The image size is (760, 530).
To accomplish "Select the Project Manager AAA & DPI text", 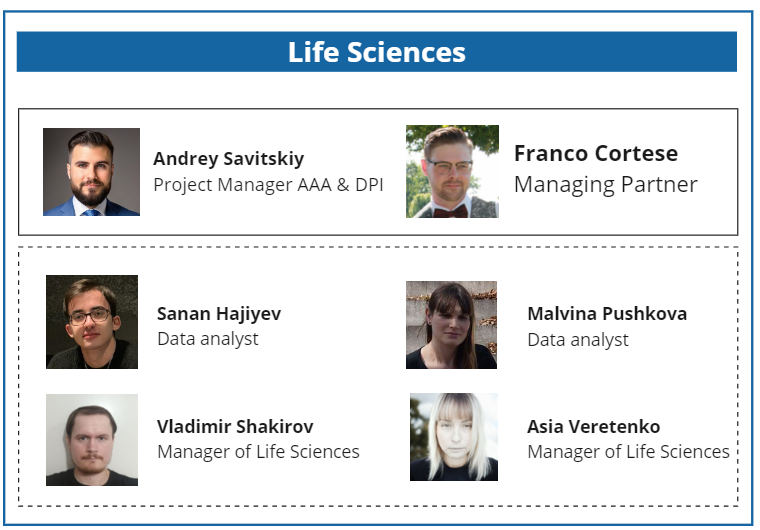I will [268, 185].
